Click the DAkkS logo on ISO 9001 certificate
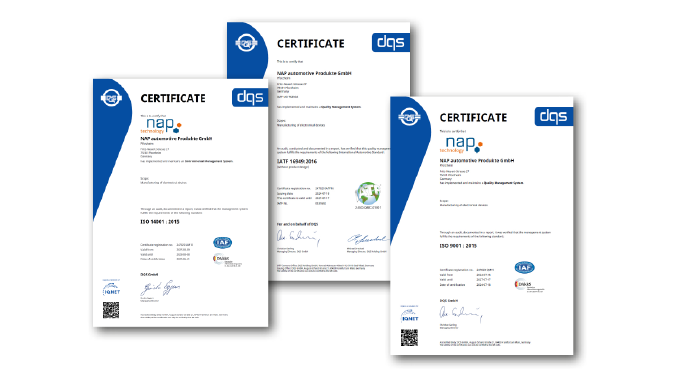 pos(529,286)
